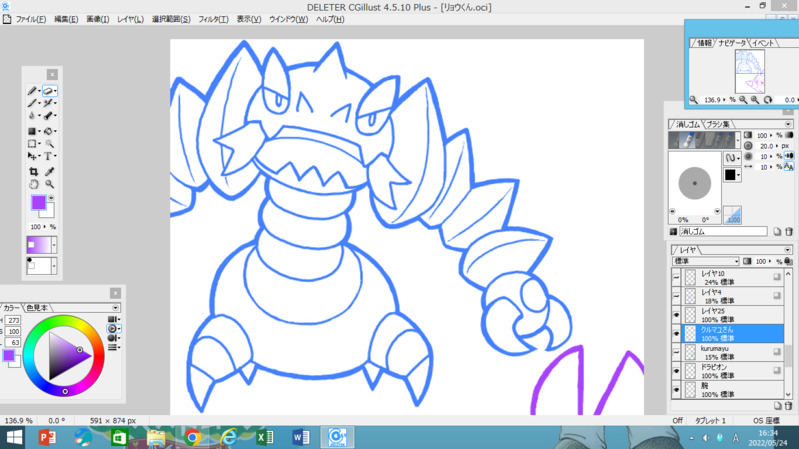This screenshot has width=799, height=449.
Task: Select the Paint bucket fill tool
Action: tap(48, 131)
